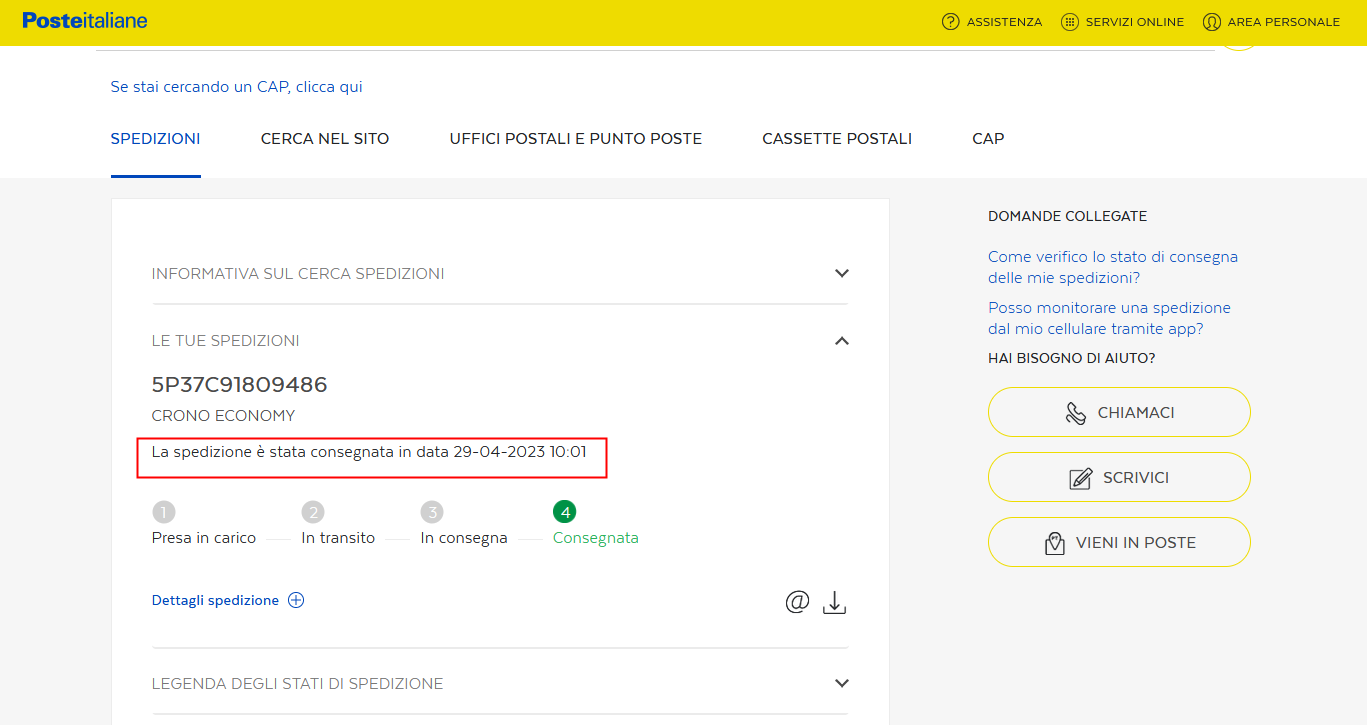Collapse the Le Tue Spedizioni section
Screen dimensions: 1367x725
click(x=841, y=341)
